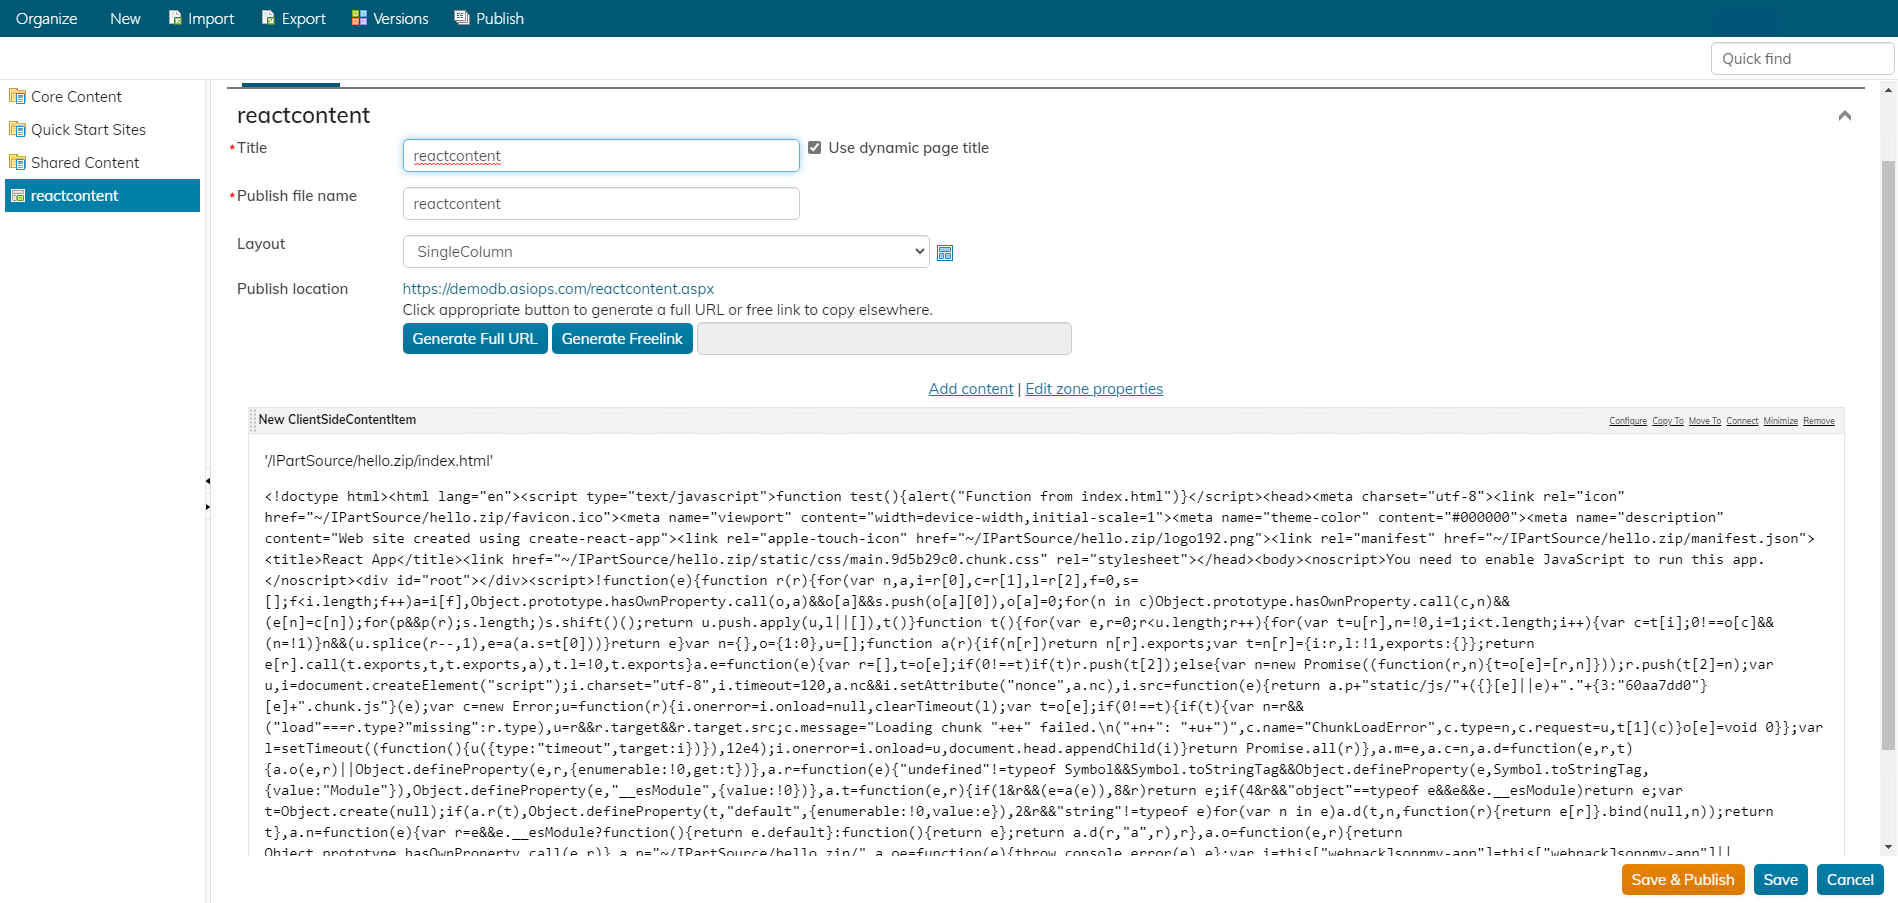1898x903 pixels.
Task: Open the New menu
Action: click(x=125, y=18)
